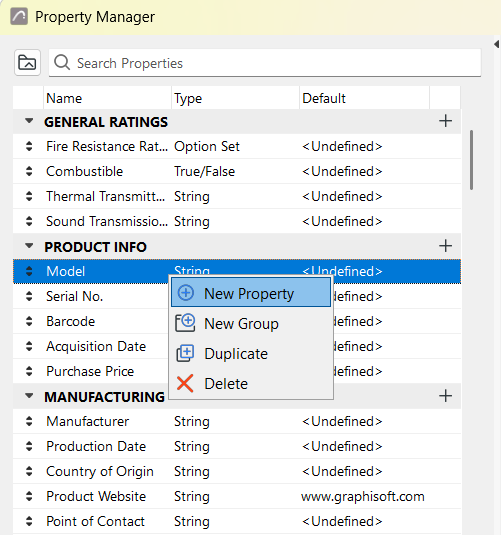
Task: Click reorder handle of Fire Resistance row
Action: click(x=29, y=146)
